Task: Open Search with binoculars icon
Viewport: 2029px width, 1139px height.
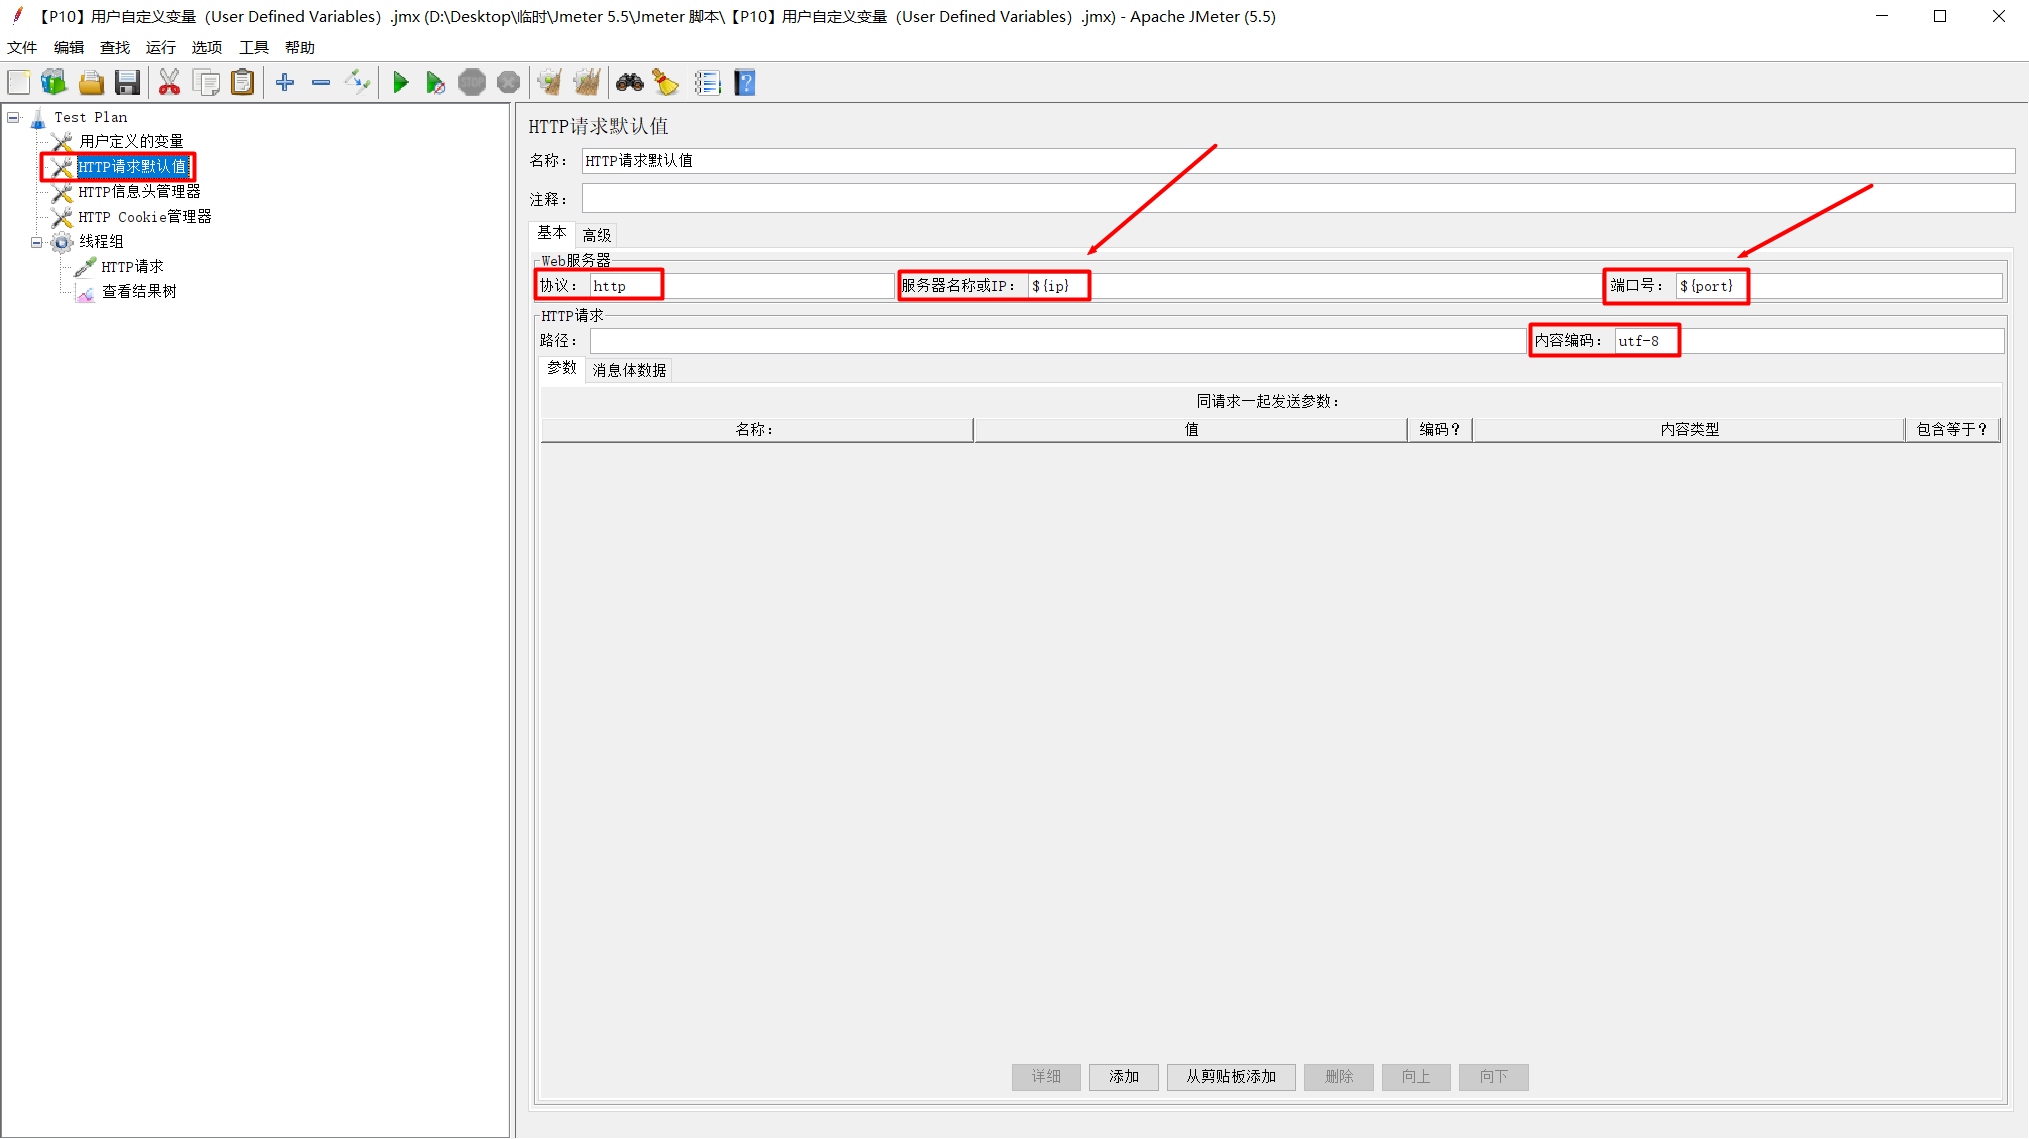Action: 629,83
